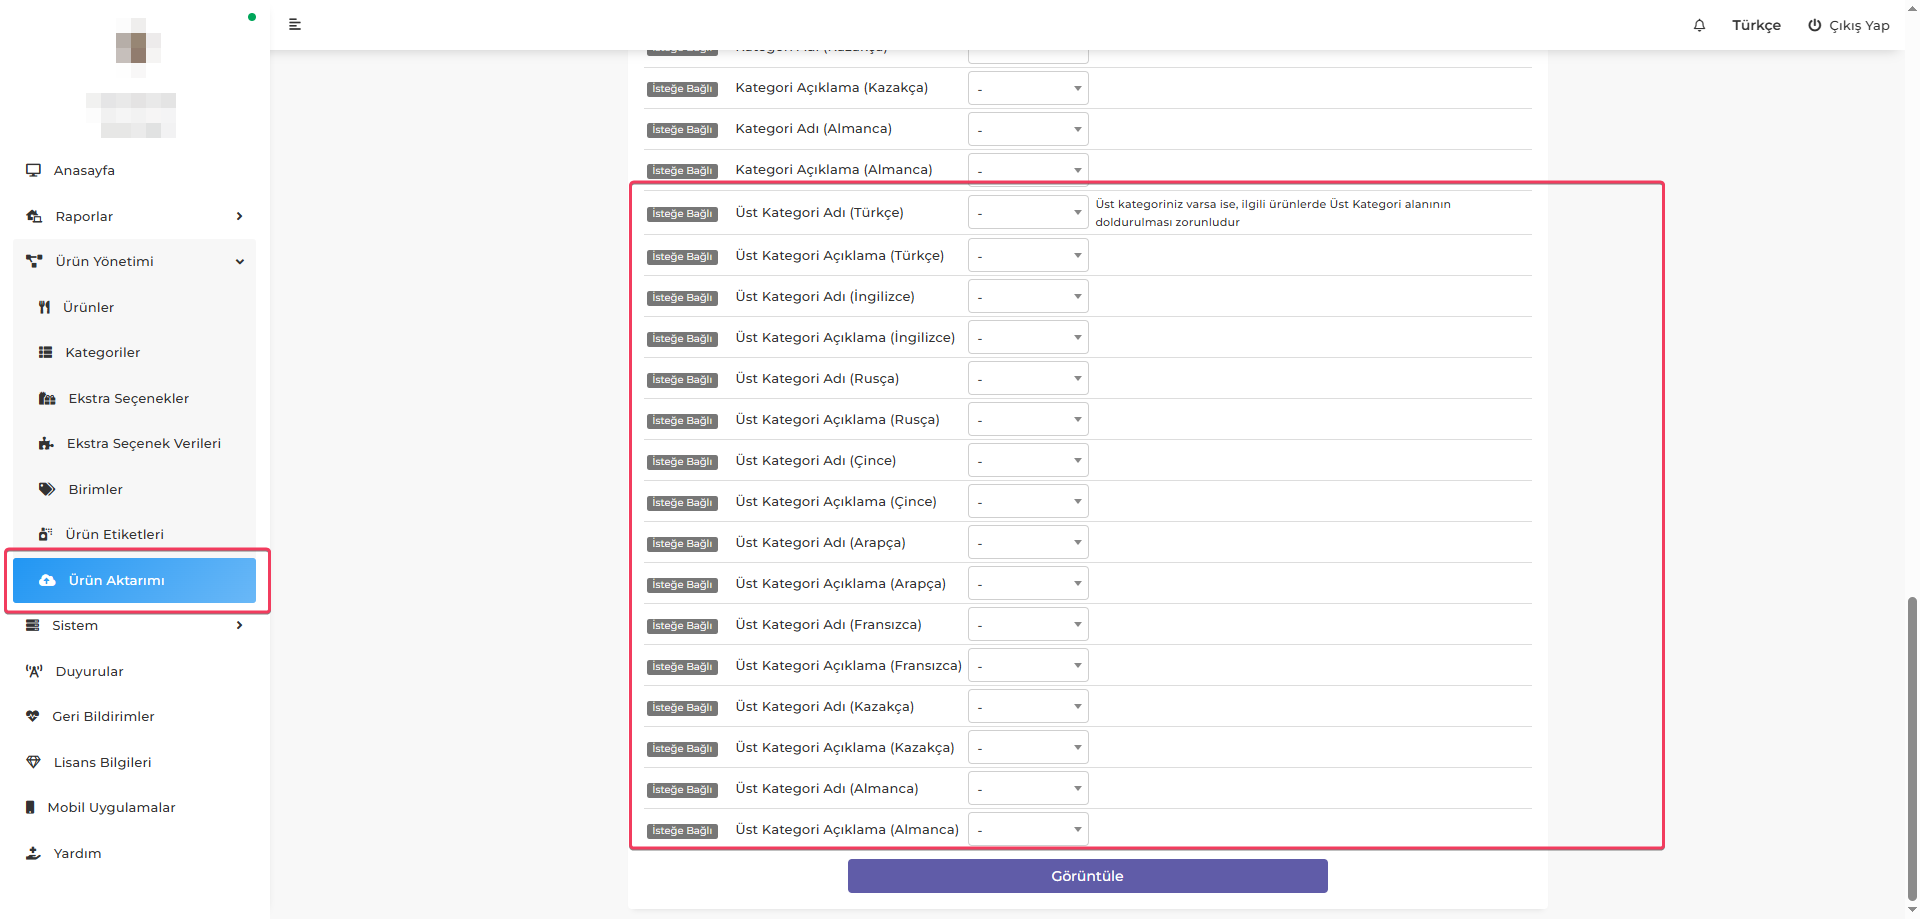
Task: Open Ürün Aktarımı menu item
Action: [x=134, y=580]
